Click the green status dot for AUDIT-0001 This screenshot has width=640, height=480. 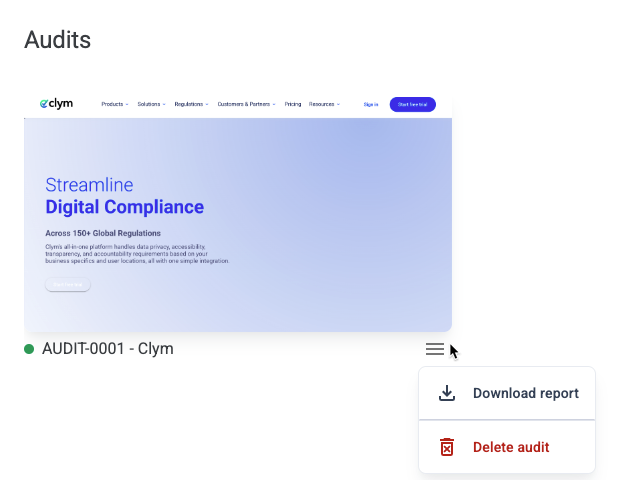(29, 349)
